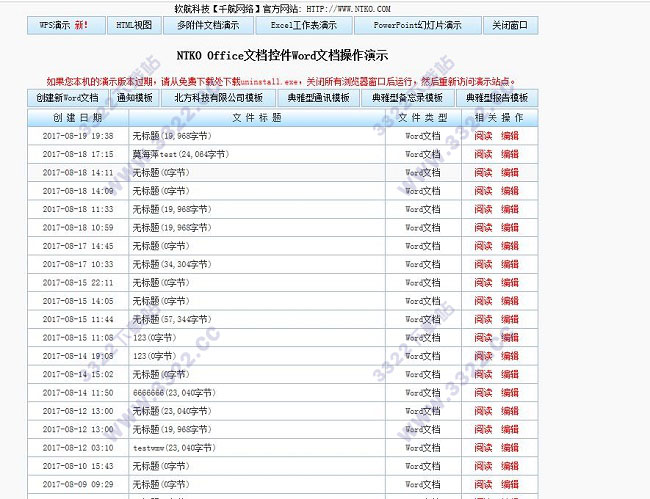Open the WPS演示 demo button
Viewport: 650px width, 499px height.
point(66,25)
